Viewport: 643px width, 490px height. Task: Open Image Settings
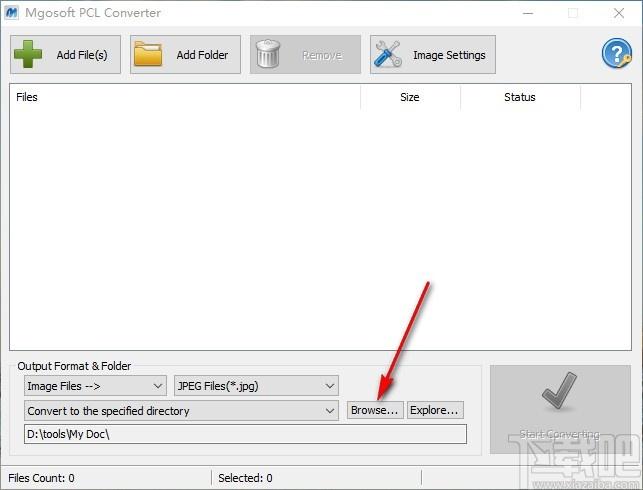pyautogui.click(x=433, y=55)
